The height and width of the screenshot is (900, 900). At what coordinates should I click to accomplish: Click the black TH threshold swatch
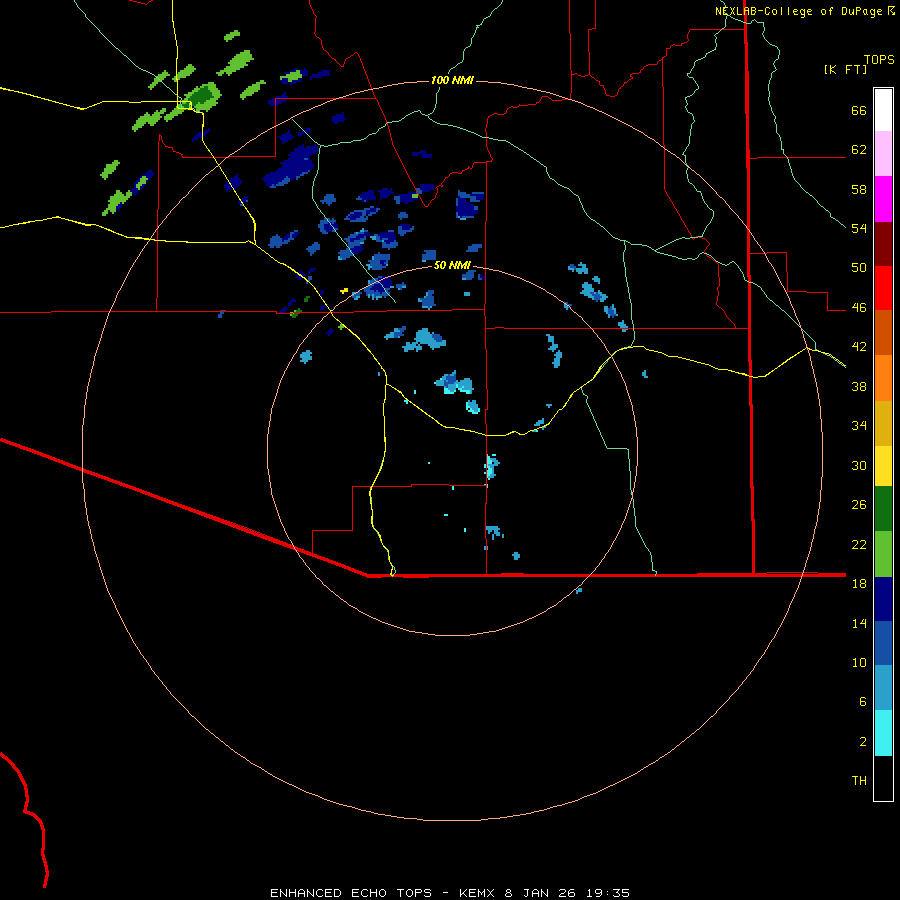883,778
